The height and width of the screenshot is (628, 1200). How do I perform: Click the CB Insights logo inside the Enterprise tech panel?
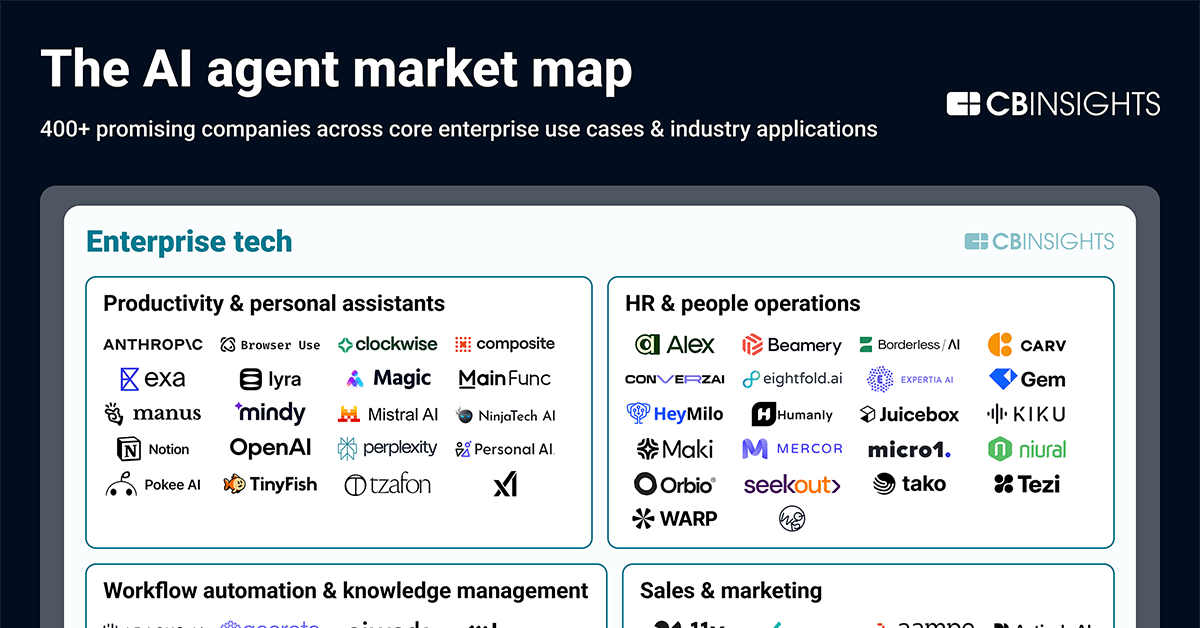tap(1039, 240)
